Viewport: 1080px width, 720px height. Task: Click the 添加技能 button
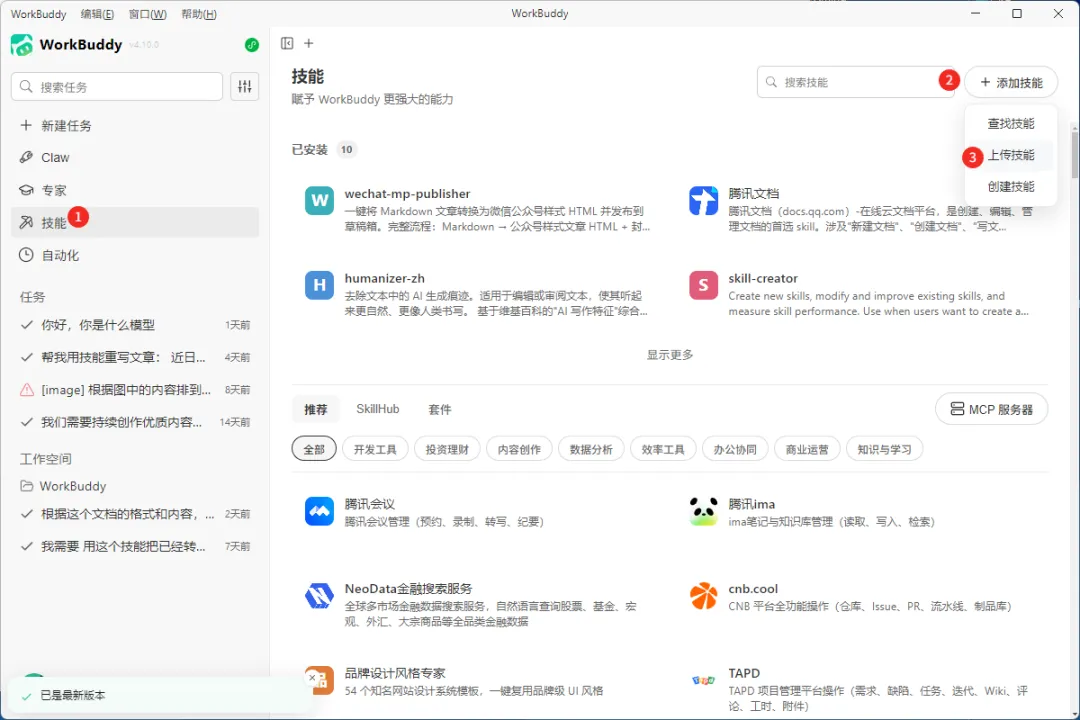click(1011, 83)
